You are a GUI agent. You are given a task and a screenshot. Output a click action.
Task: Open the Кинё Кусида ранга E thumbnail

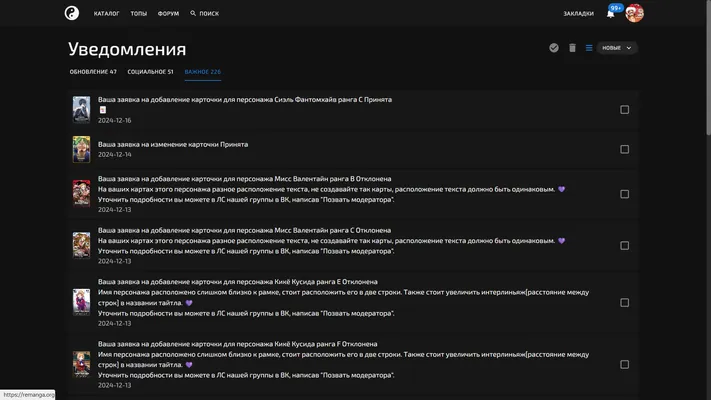82,302
